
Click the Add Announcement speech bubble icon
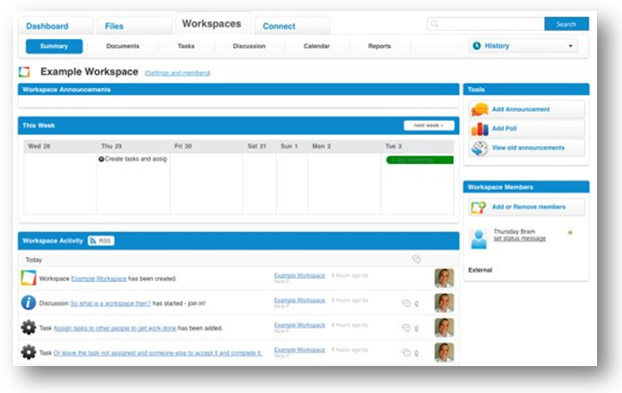480,109
